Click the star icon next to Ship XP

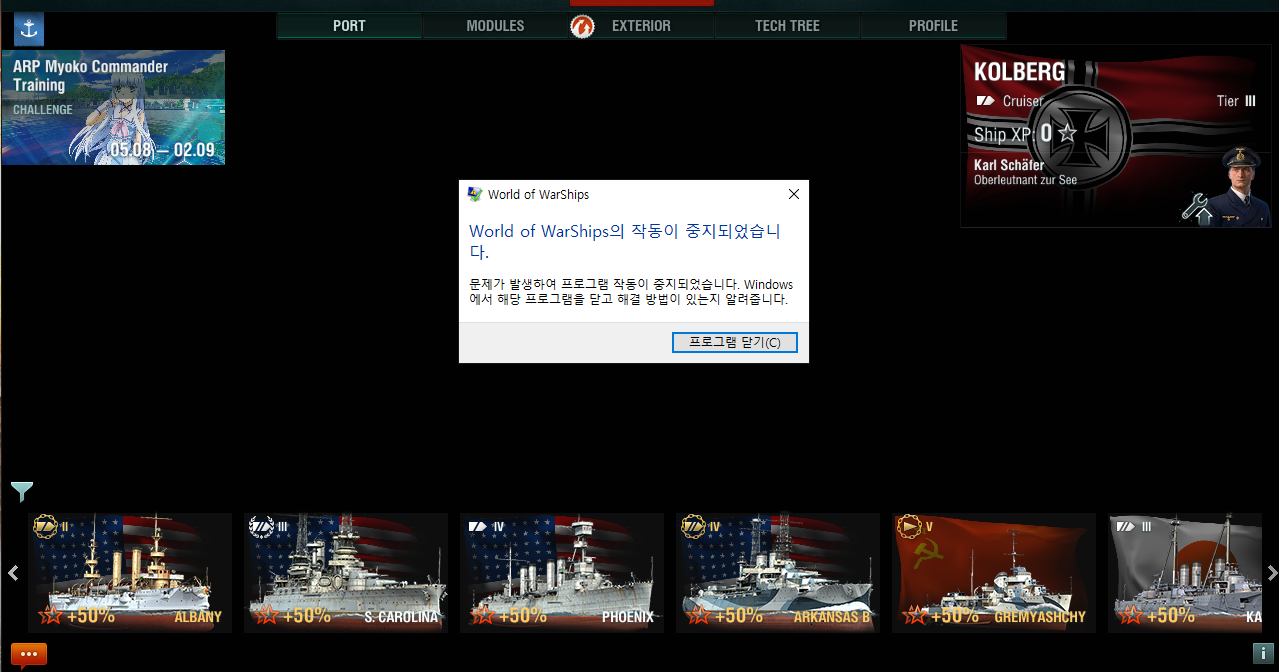(x=1068, y=133)
